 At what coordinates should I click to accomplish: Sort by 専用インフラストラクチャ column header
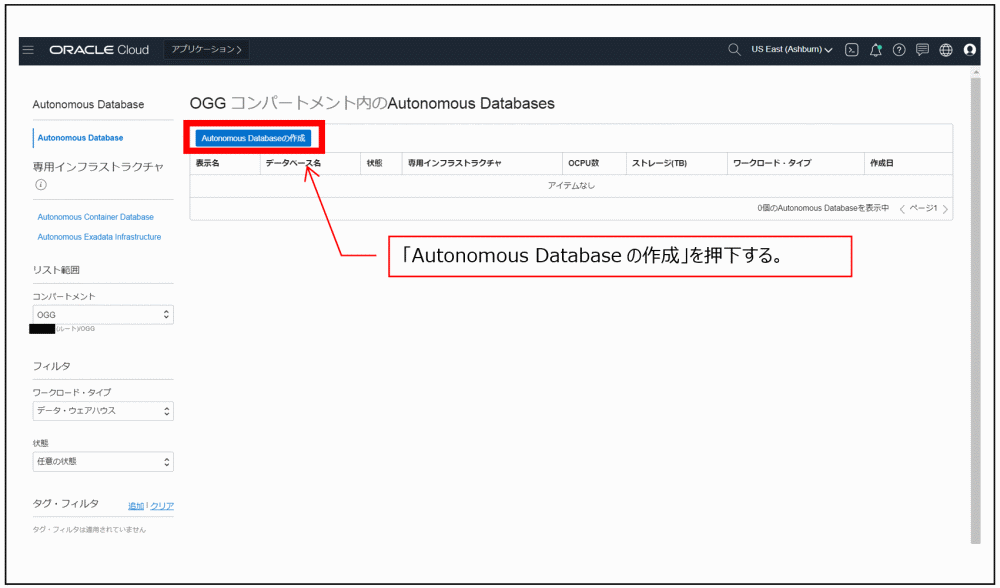tap(455, 163)
